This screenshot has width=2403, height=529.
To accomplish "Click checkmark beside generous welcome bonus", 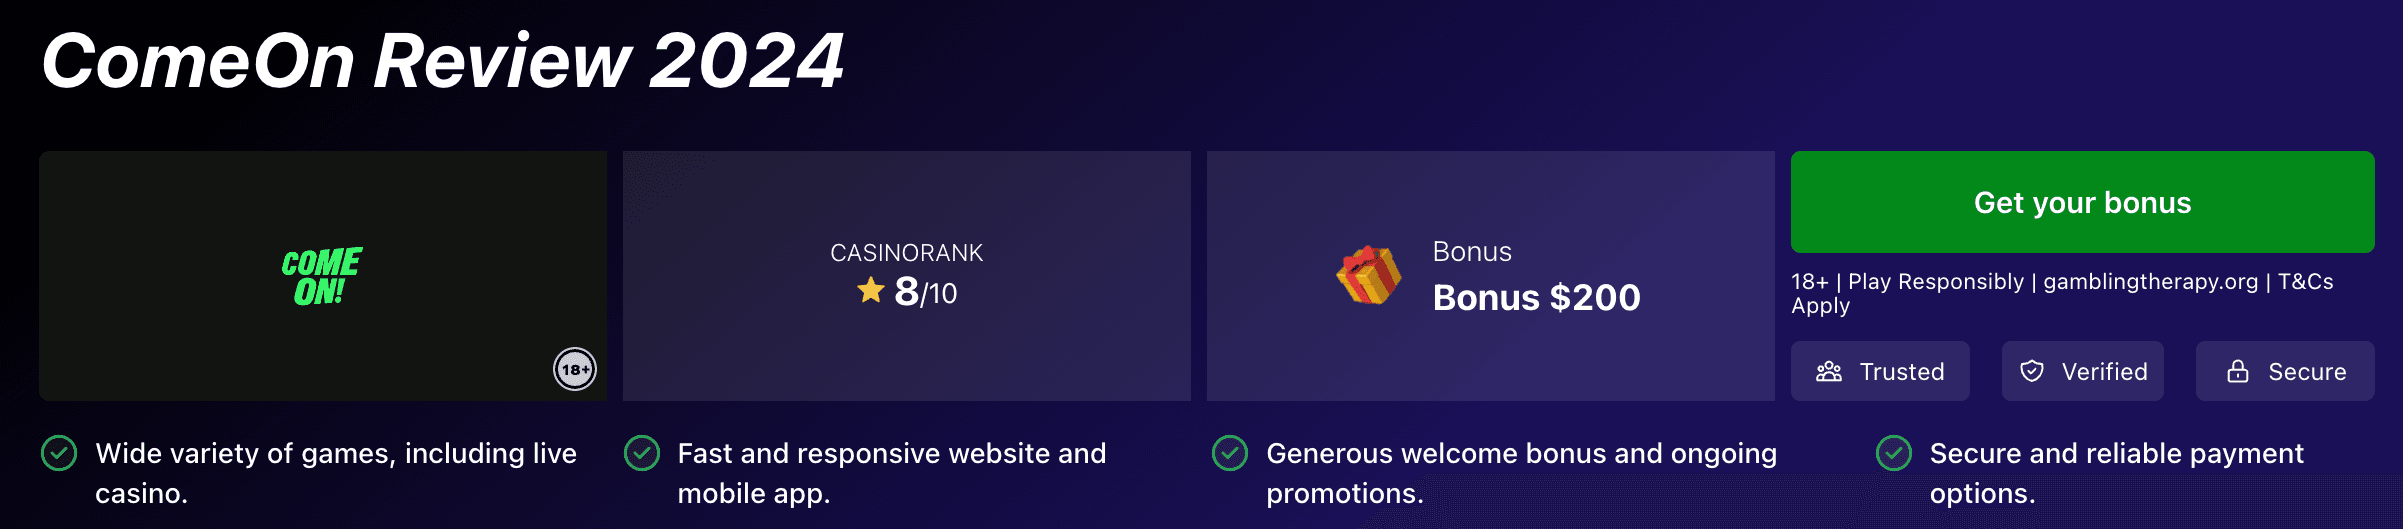I will [x=1230, y=453].
